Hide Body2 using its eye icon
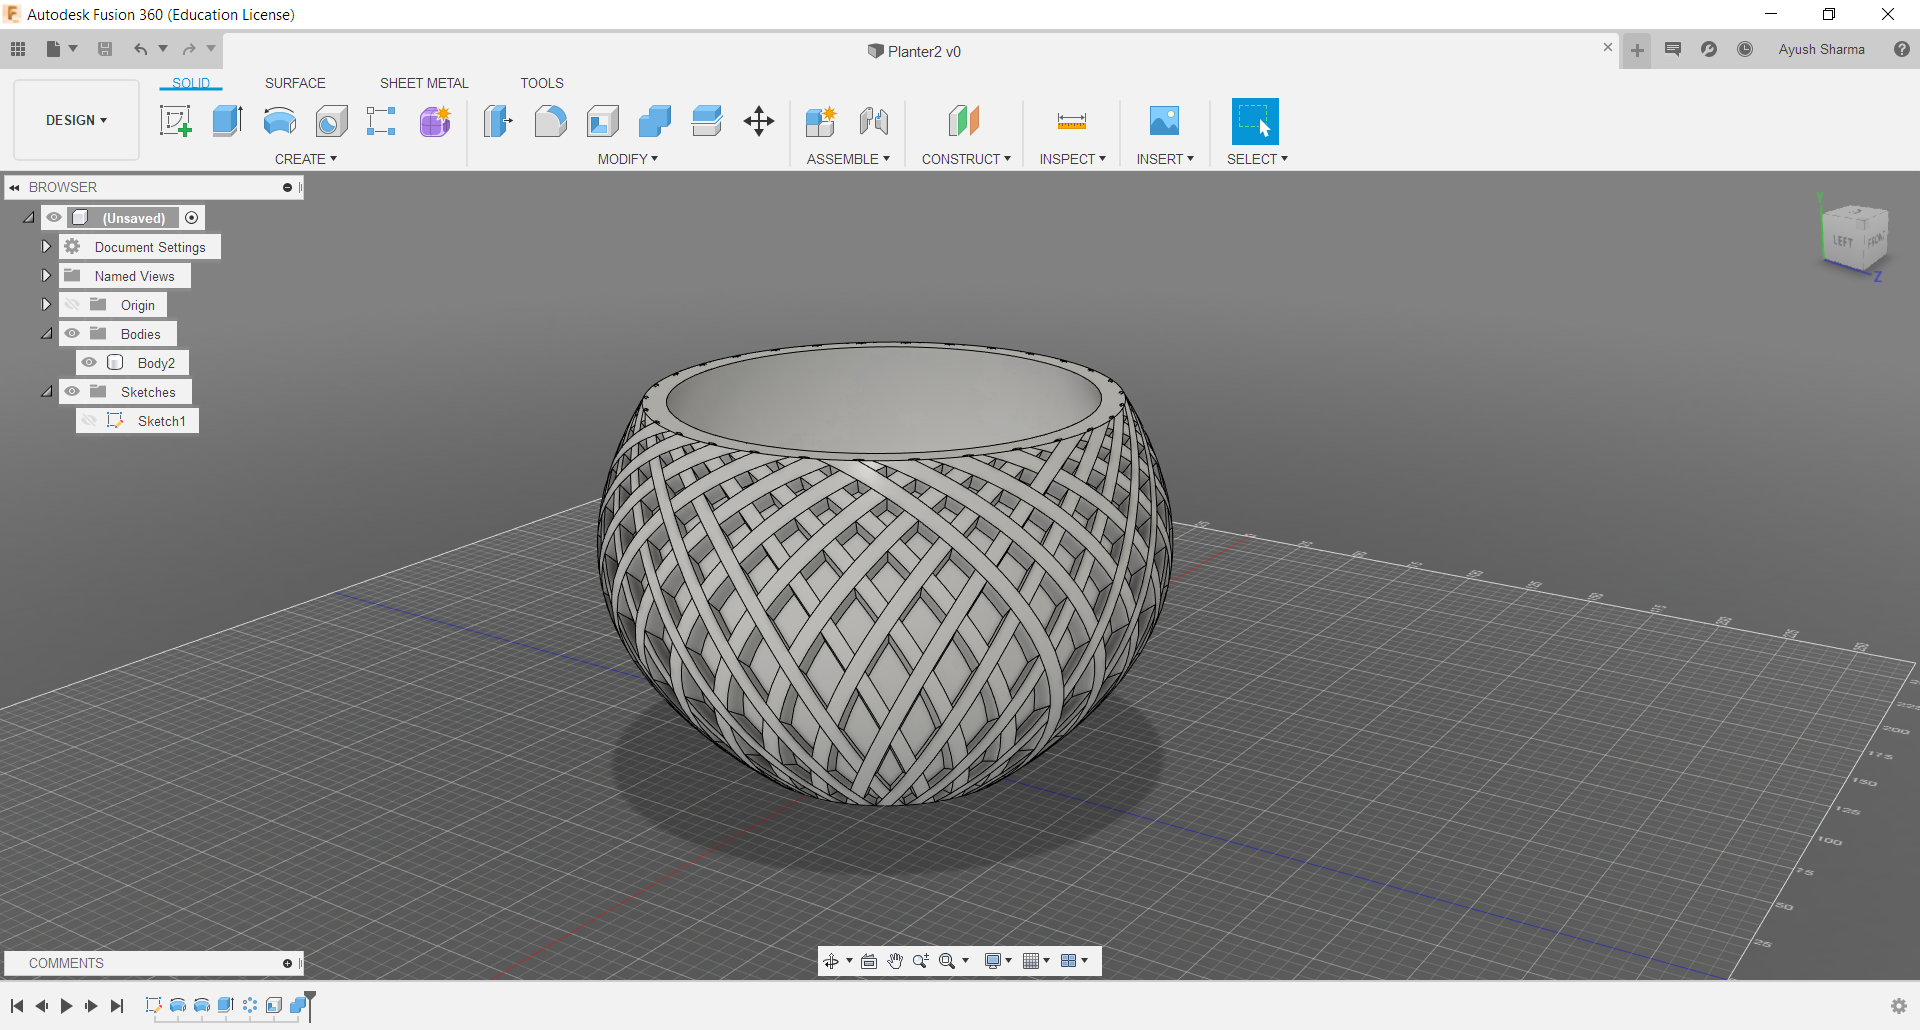The height and width of the screenshot is (1030, 1920). pos(90,363)
